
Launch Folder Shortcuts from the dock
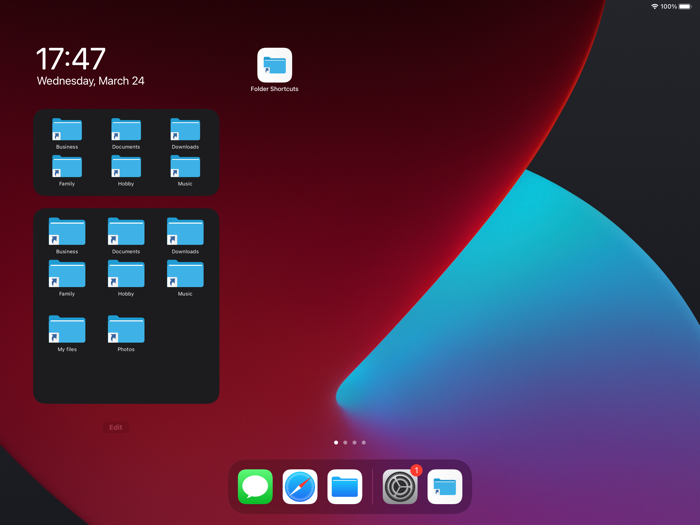(445, 487)
